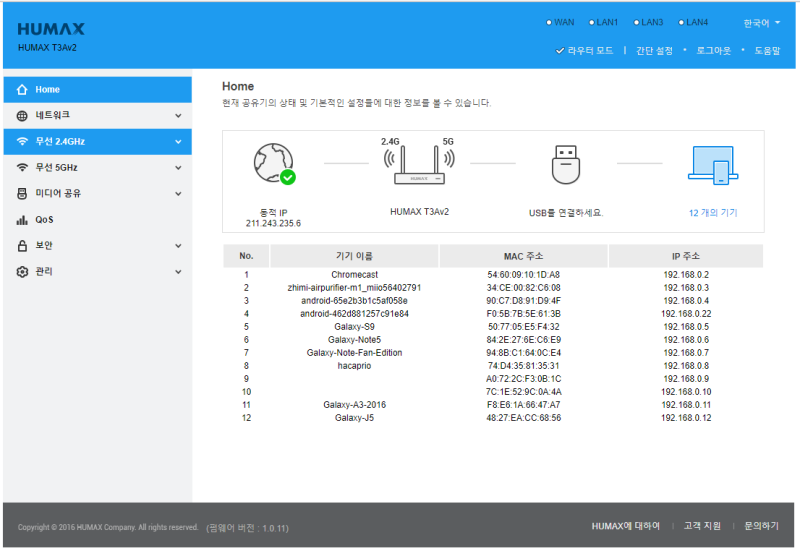Screen dimensions: 800x551
Task: Expand the 네트워크 menu chevron
Action: (x=178, y=116)
